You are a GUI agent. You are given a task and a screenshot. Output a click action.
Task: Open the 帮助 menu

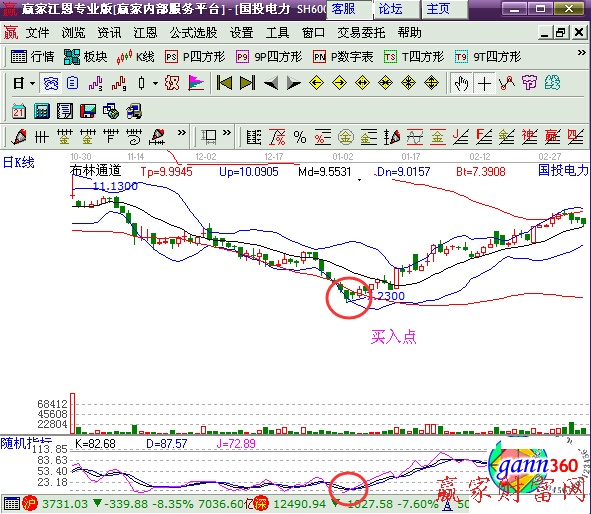[x=409, y=33]
